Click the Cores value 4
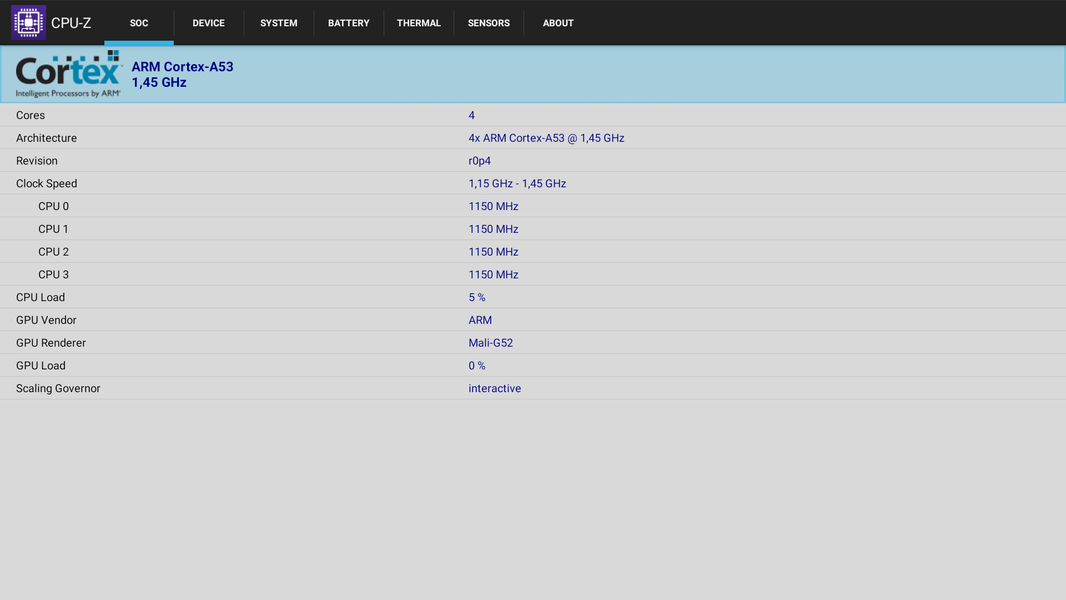Image resolution: width=1066 pixels, height=600 pixels. tap(472, 116)
